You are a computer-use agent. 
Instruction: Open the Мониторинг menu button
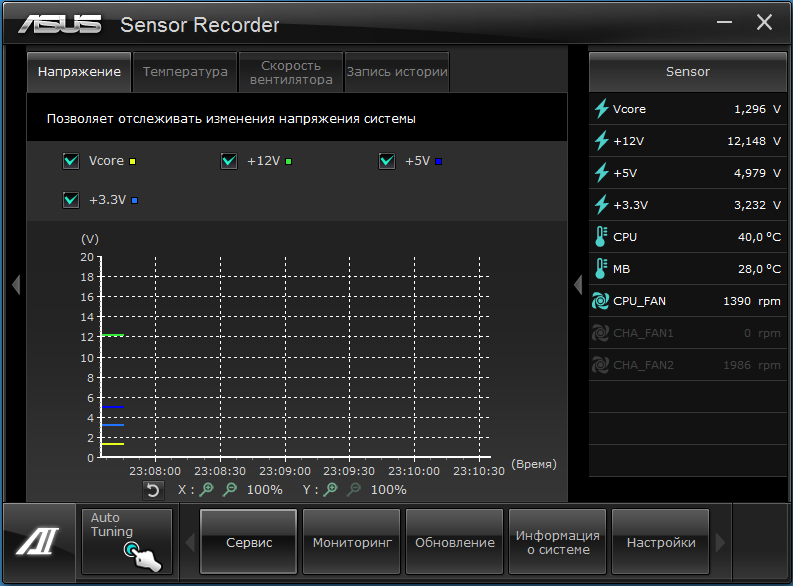coord(351,543)
